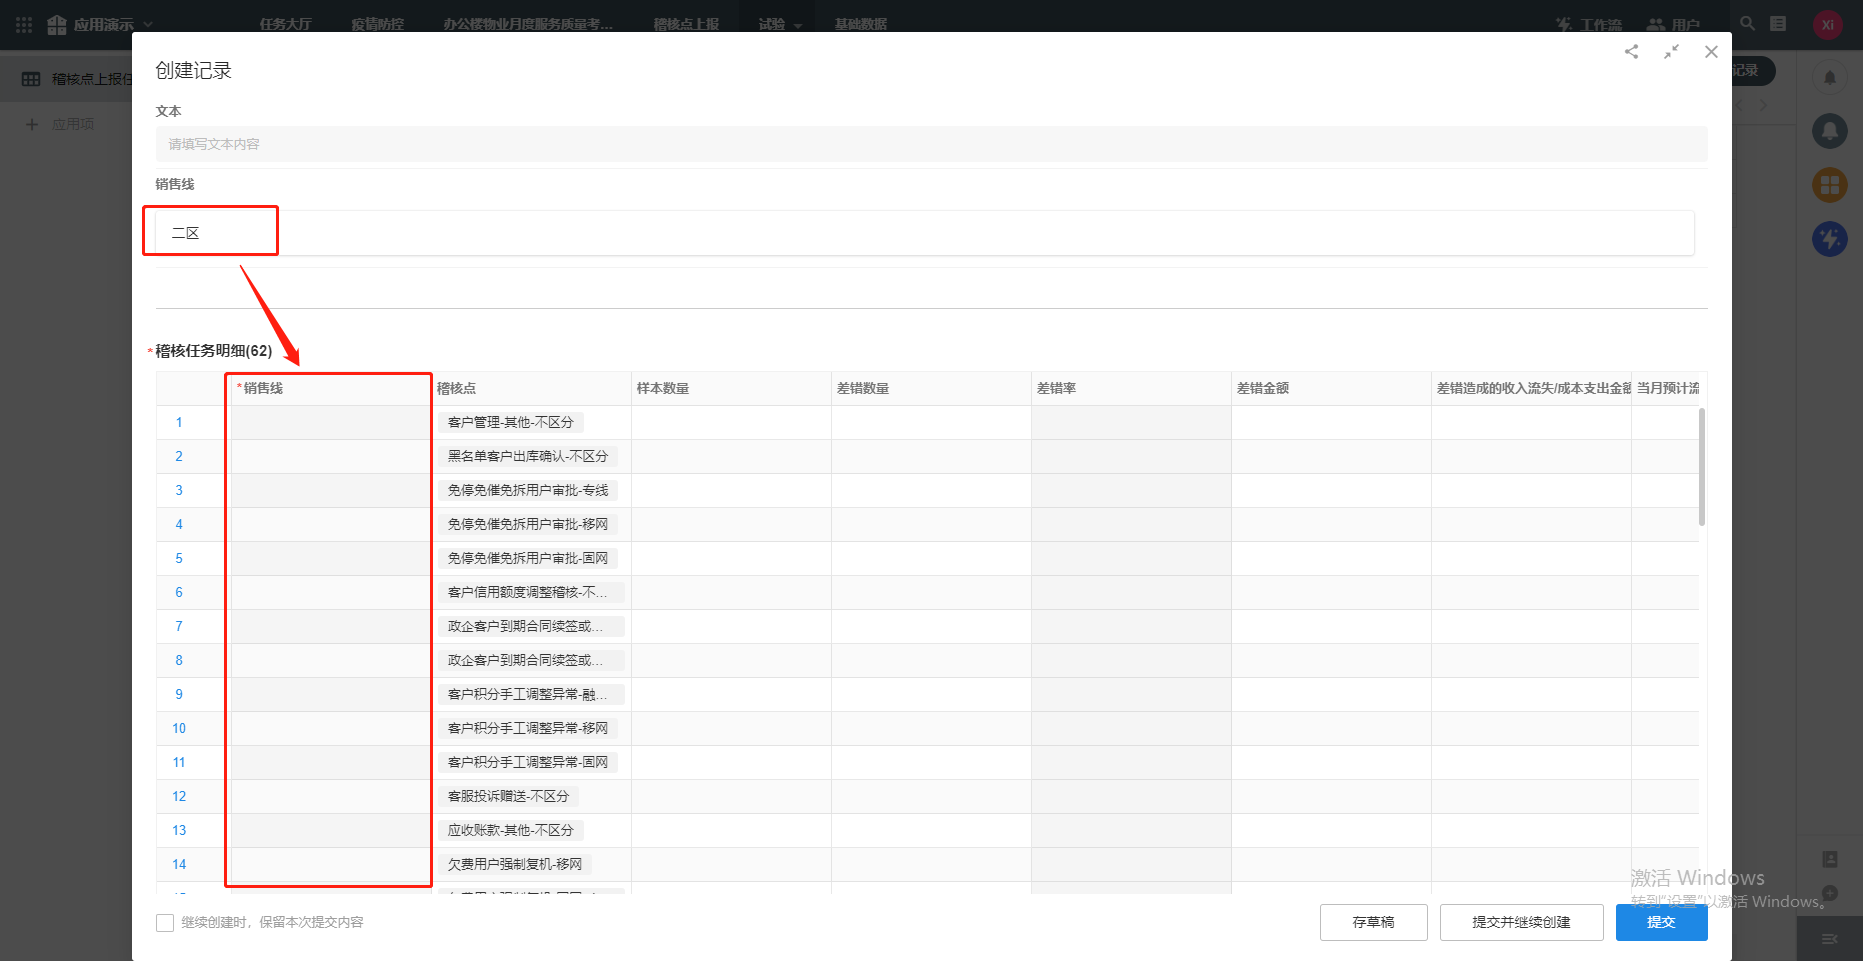Collapse the right sidebar menu icon

click(x=1830, y=939)
